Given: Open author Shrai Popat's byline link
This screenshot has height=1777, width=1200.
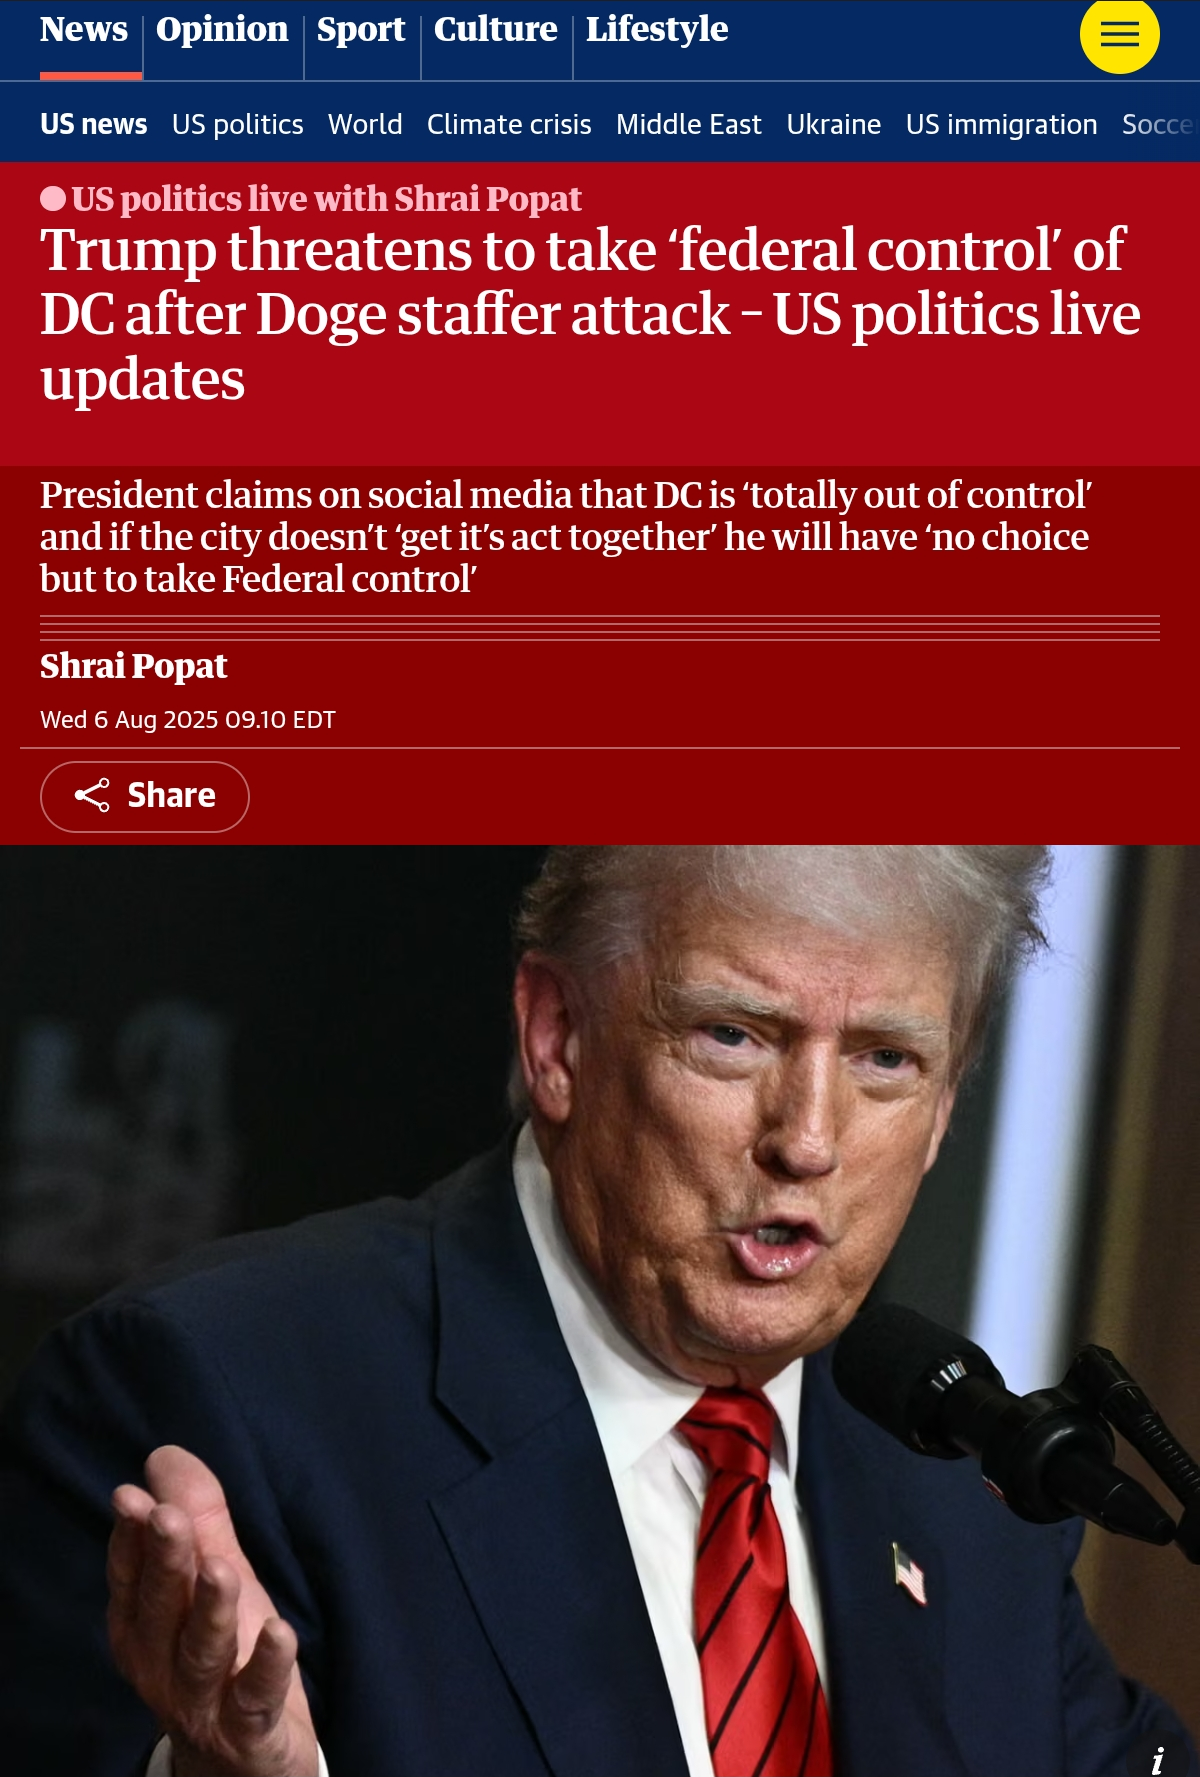Looking at the screenshot, I should pyautogui.click(x=134, y=666).
